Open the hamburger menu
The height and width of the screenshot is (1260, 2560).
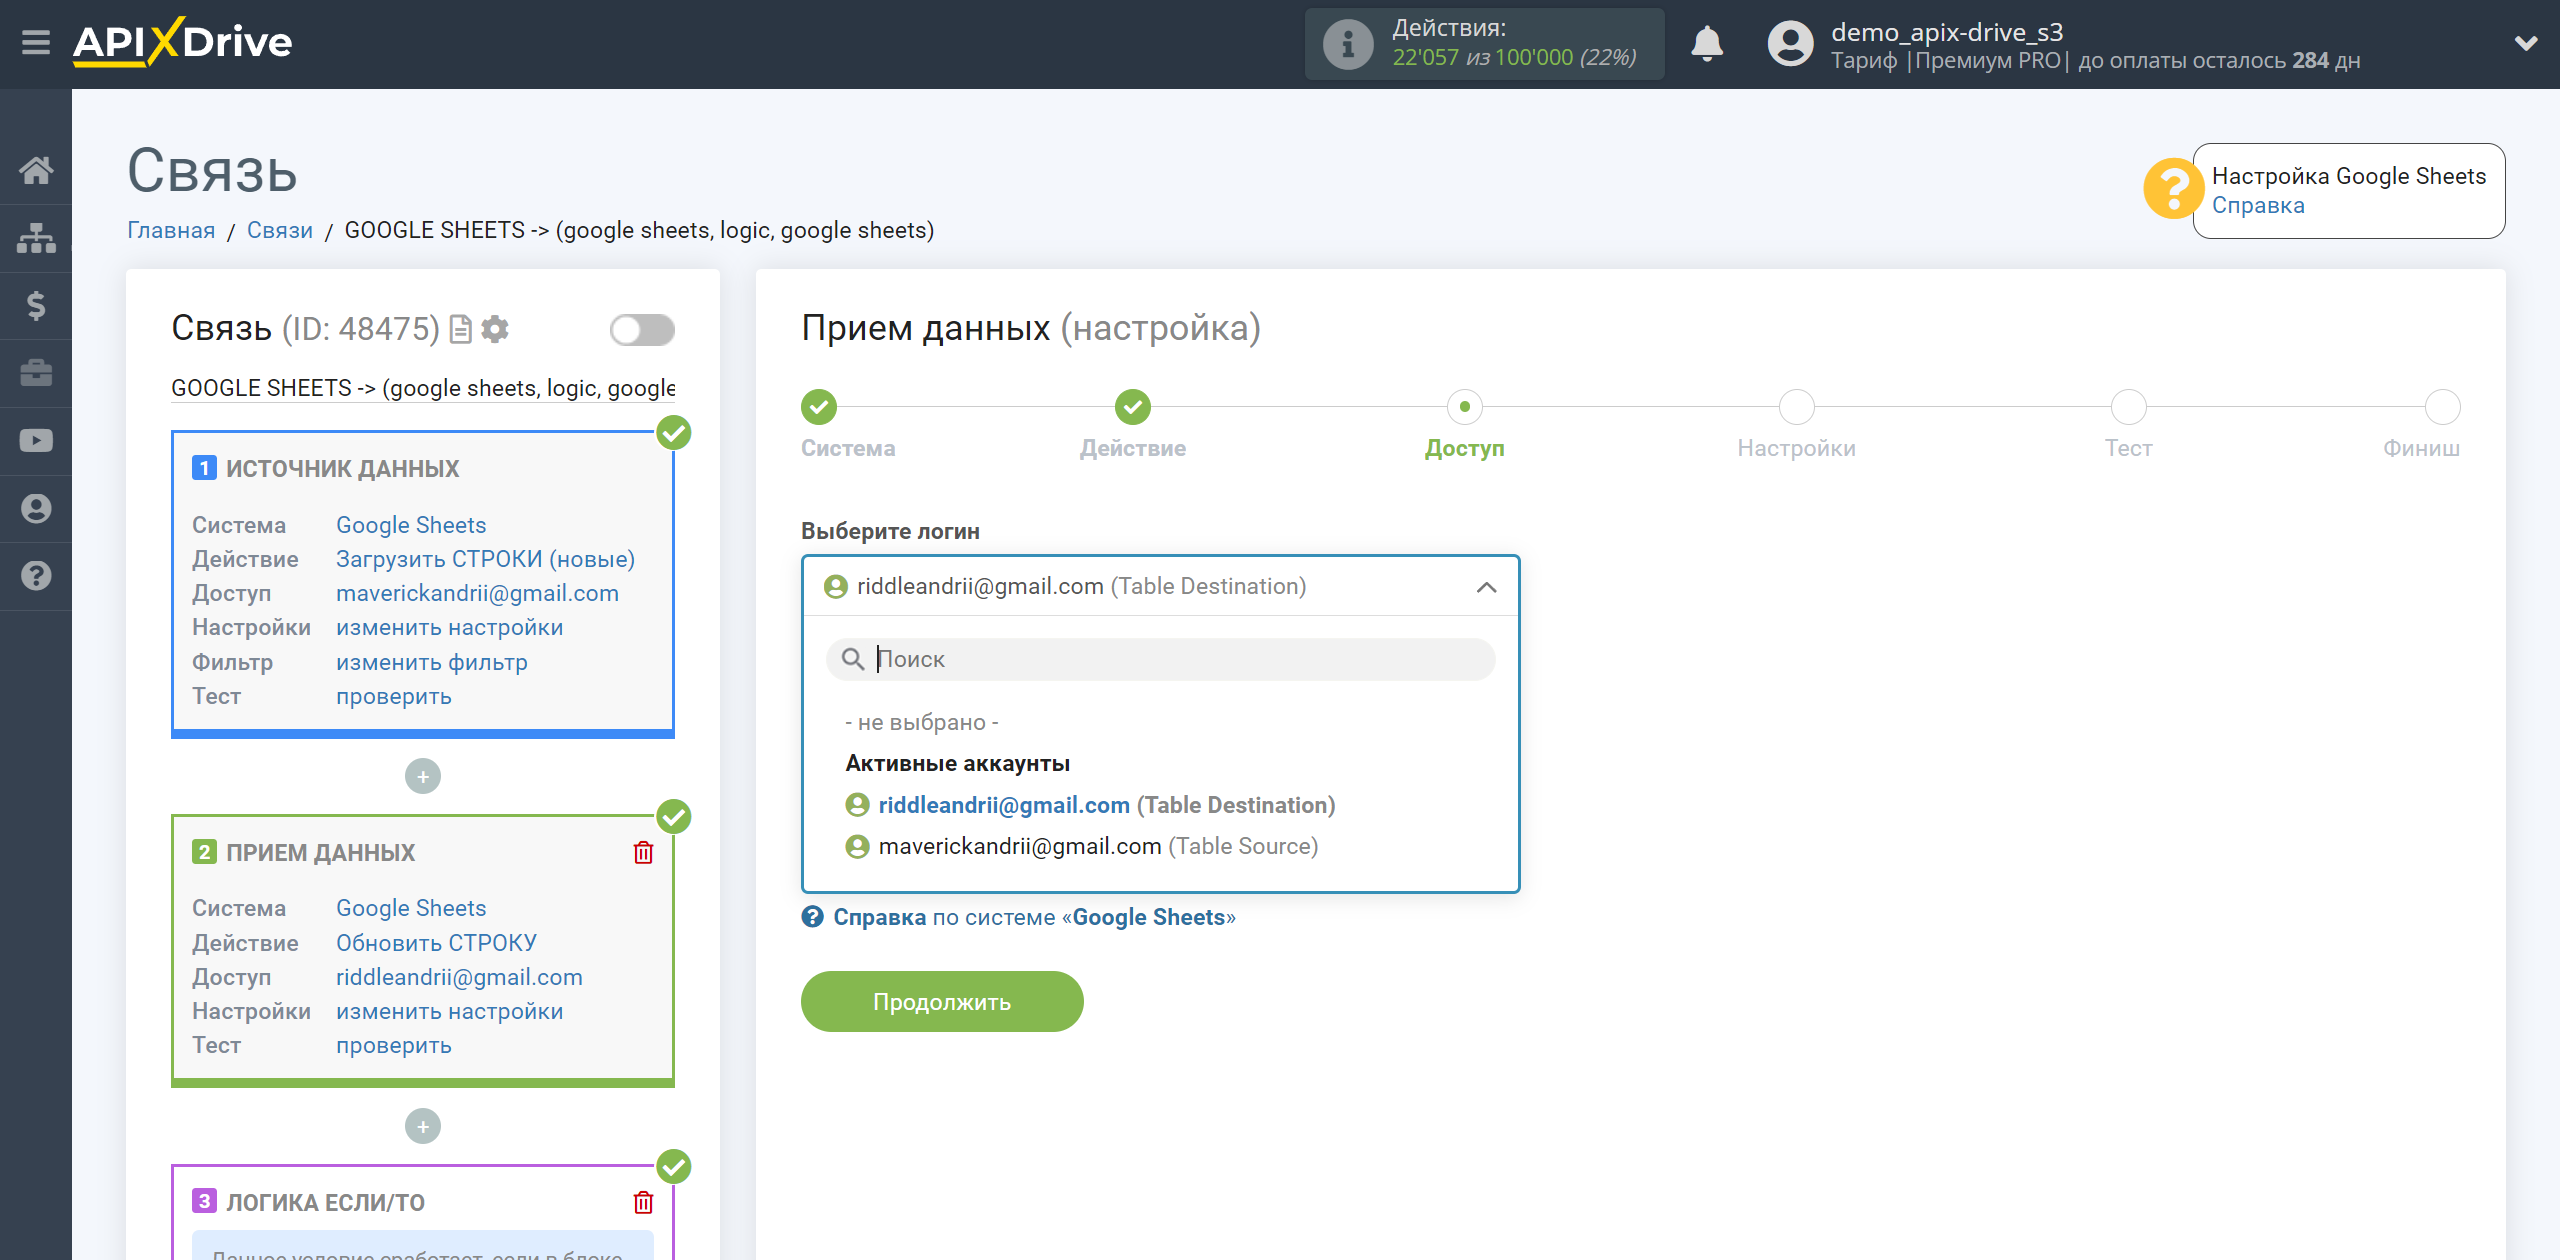coord(36,43)
